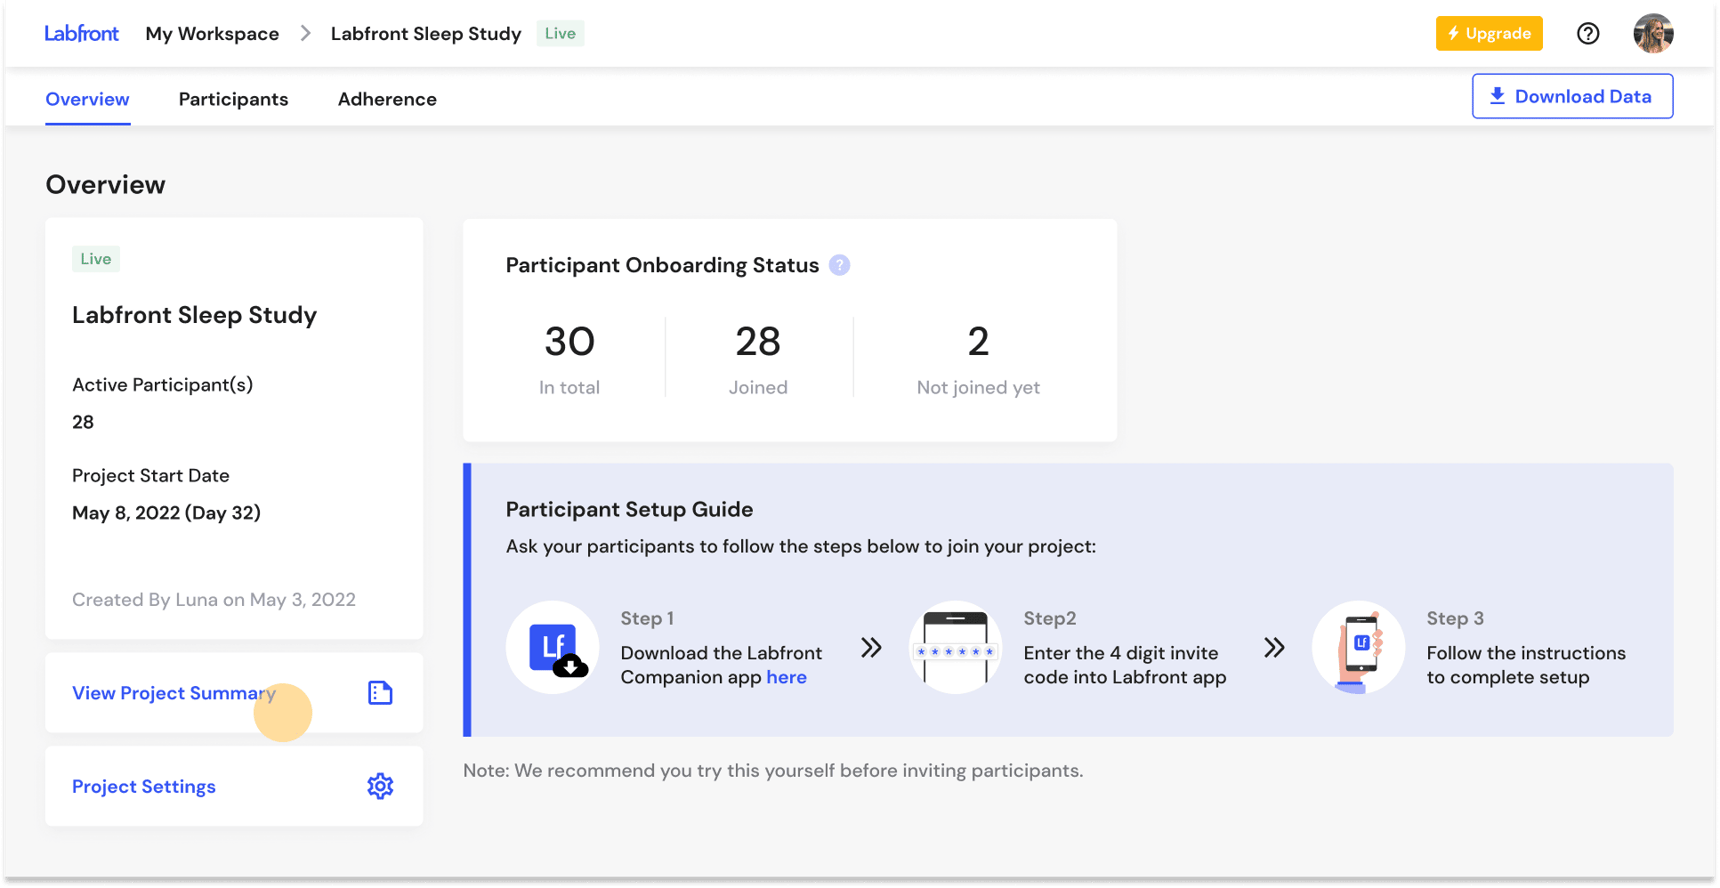Open the help question mark icon
Viewport: 1720px width, 888px height.
click(x=1587, y=34)
